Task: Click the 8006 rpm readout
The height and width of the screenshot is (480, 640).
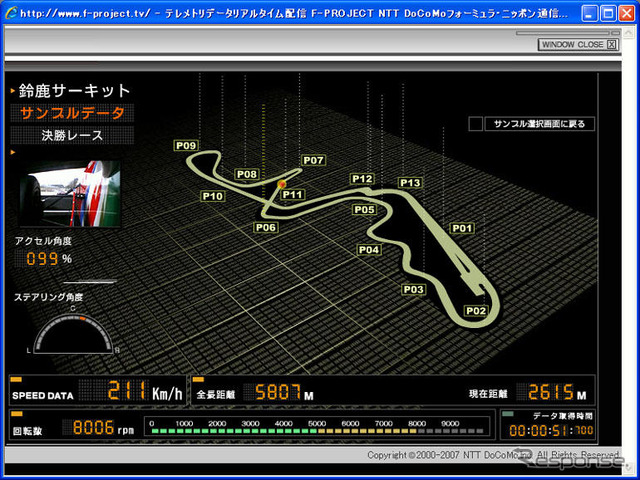Action: 103,428
